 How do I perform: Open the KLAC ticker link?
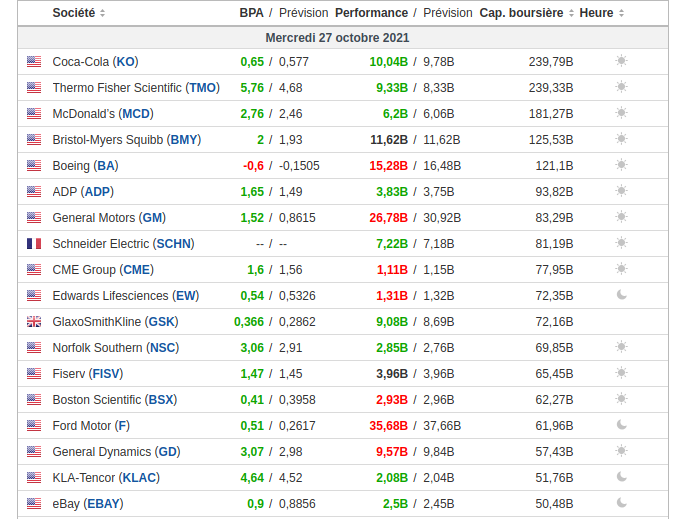pos(139,478)
